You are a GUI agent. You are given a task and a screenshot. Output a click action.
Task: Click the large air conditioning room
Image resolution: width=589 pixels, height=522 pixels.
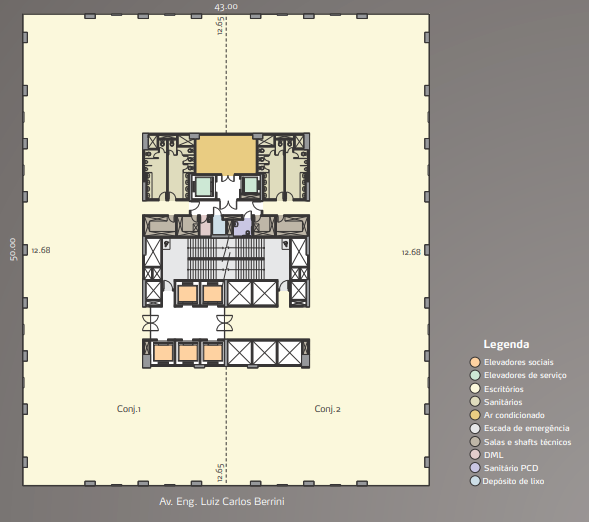click(x=226, y=155)
